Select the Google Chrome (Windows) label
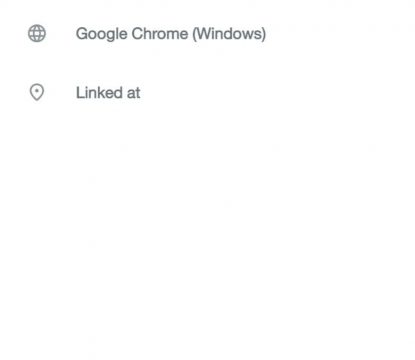The height and width of the screenshot is (360, 415). (x=171, y=34)
